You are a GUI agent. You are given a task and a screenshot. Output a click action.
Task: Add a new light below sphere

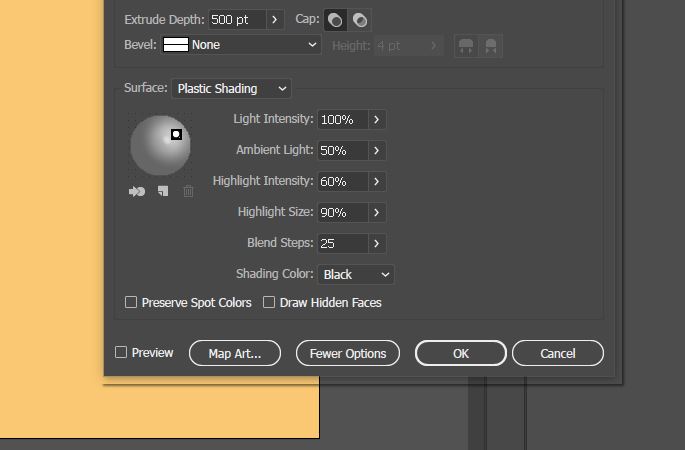[163, 191]
